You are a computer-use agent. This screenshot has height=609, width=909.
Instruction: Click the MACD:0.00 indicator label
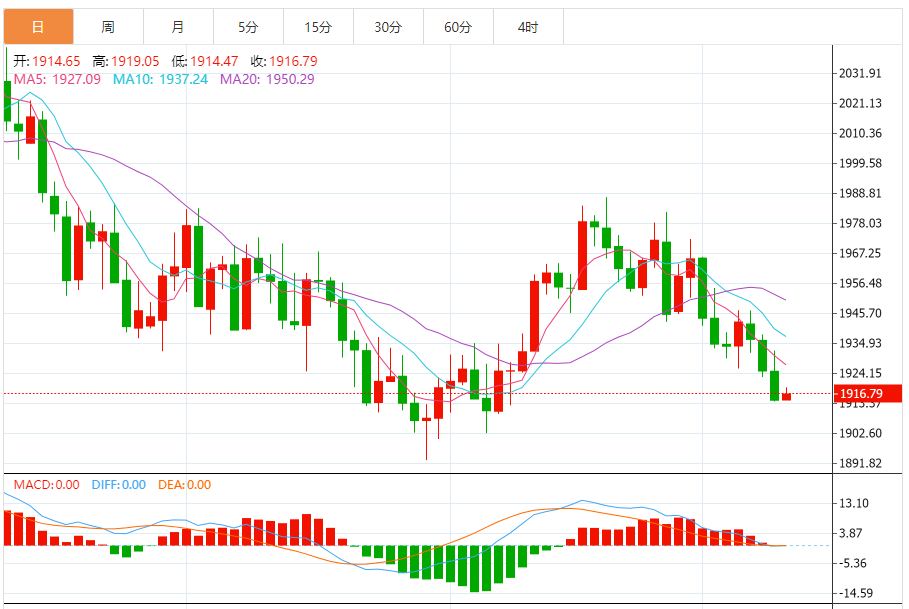click(x=46, y=485)
